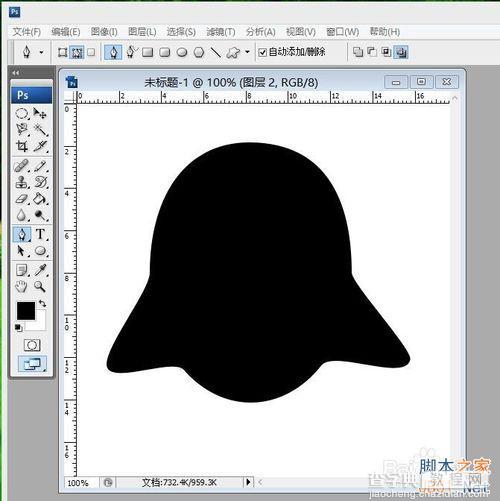Open the 分析(A) menu
Screen dimensions: 500x501
pos(261,32)
